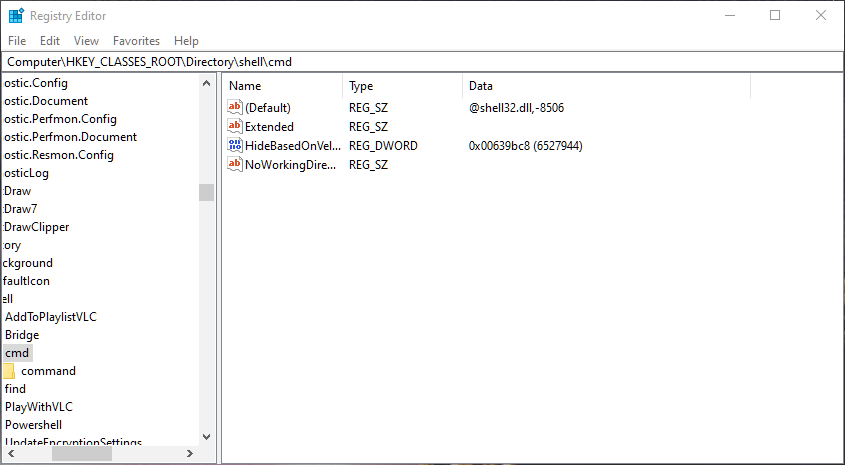Click the Extended string value icon
The image size is (845, 465).
(x=234, y=126)
